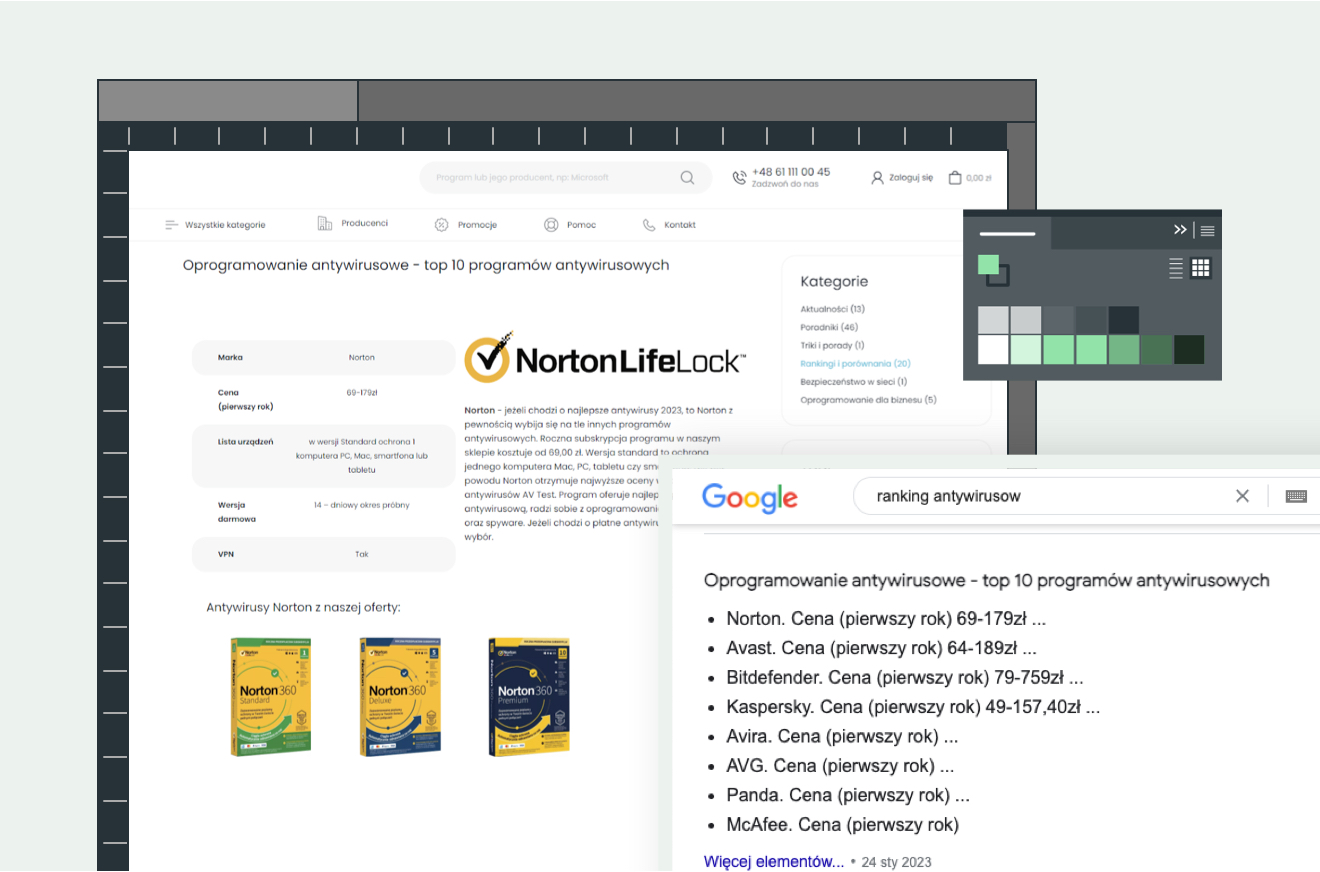The width and height of the screenshot is (1320, 872).
Task: Select the active tab in the swatches panel
Action: coord(1007,231)
